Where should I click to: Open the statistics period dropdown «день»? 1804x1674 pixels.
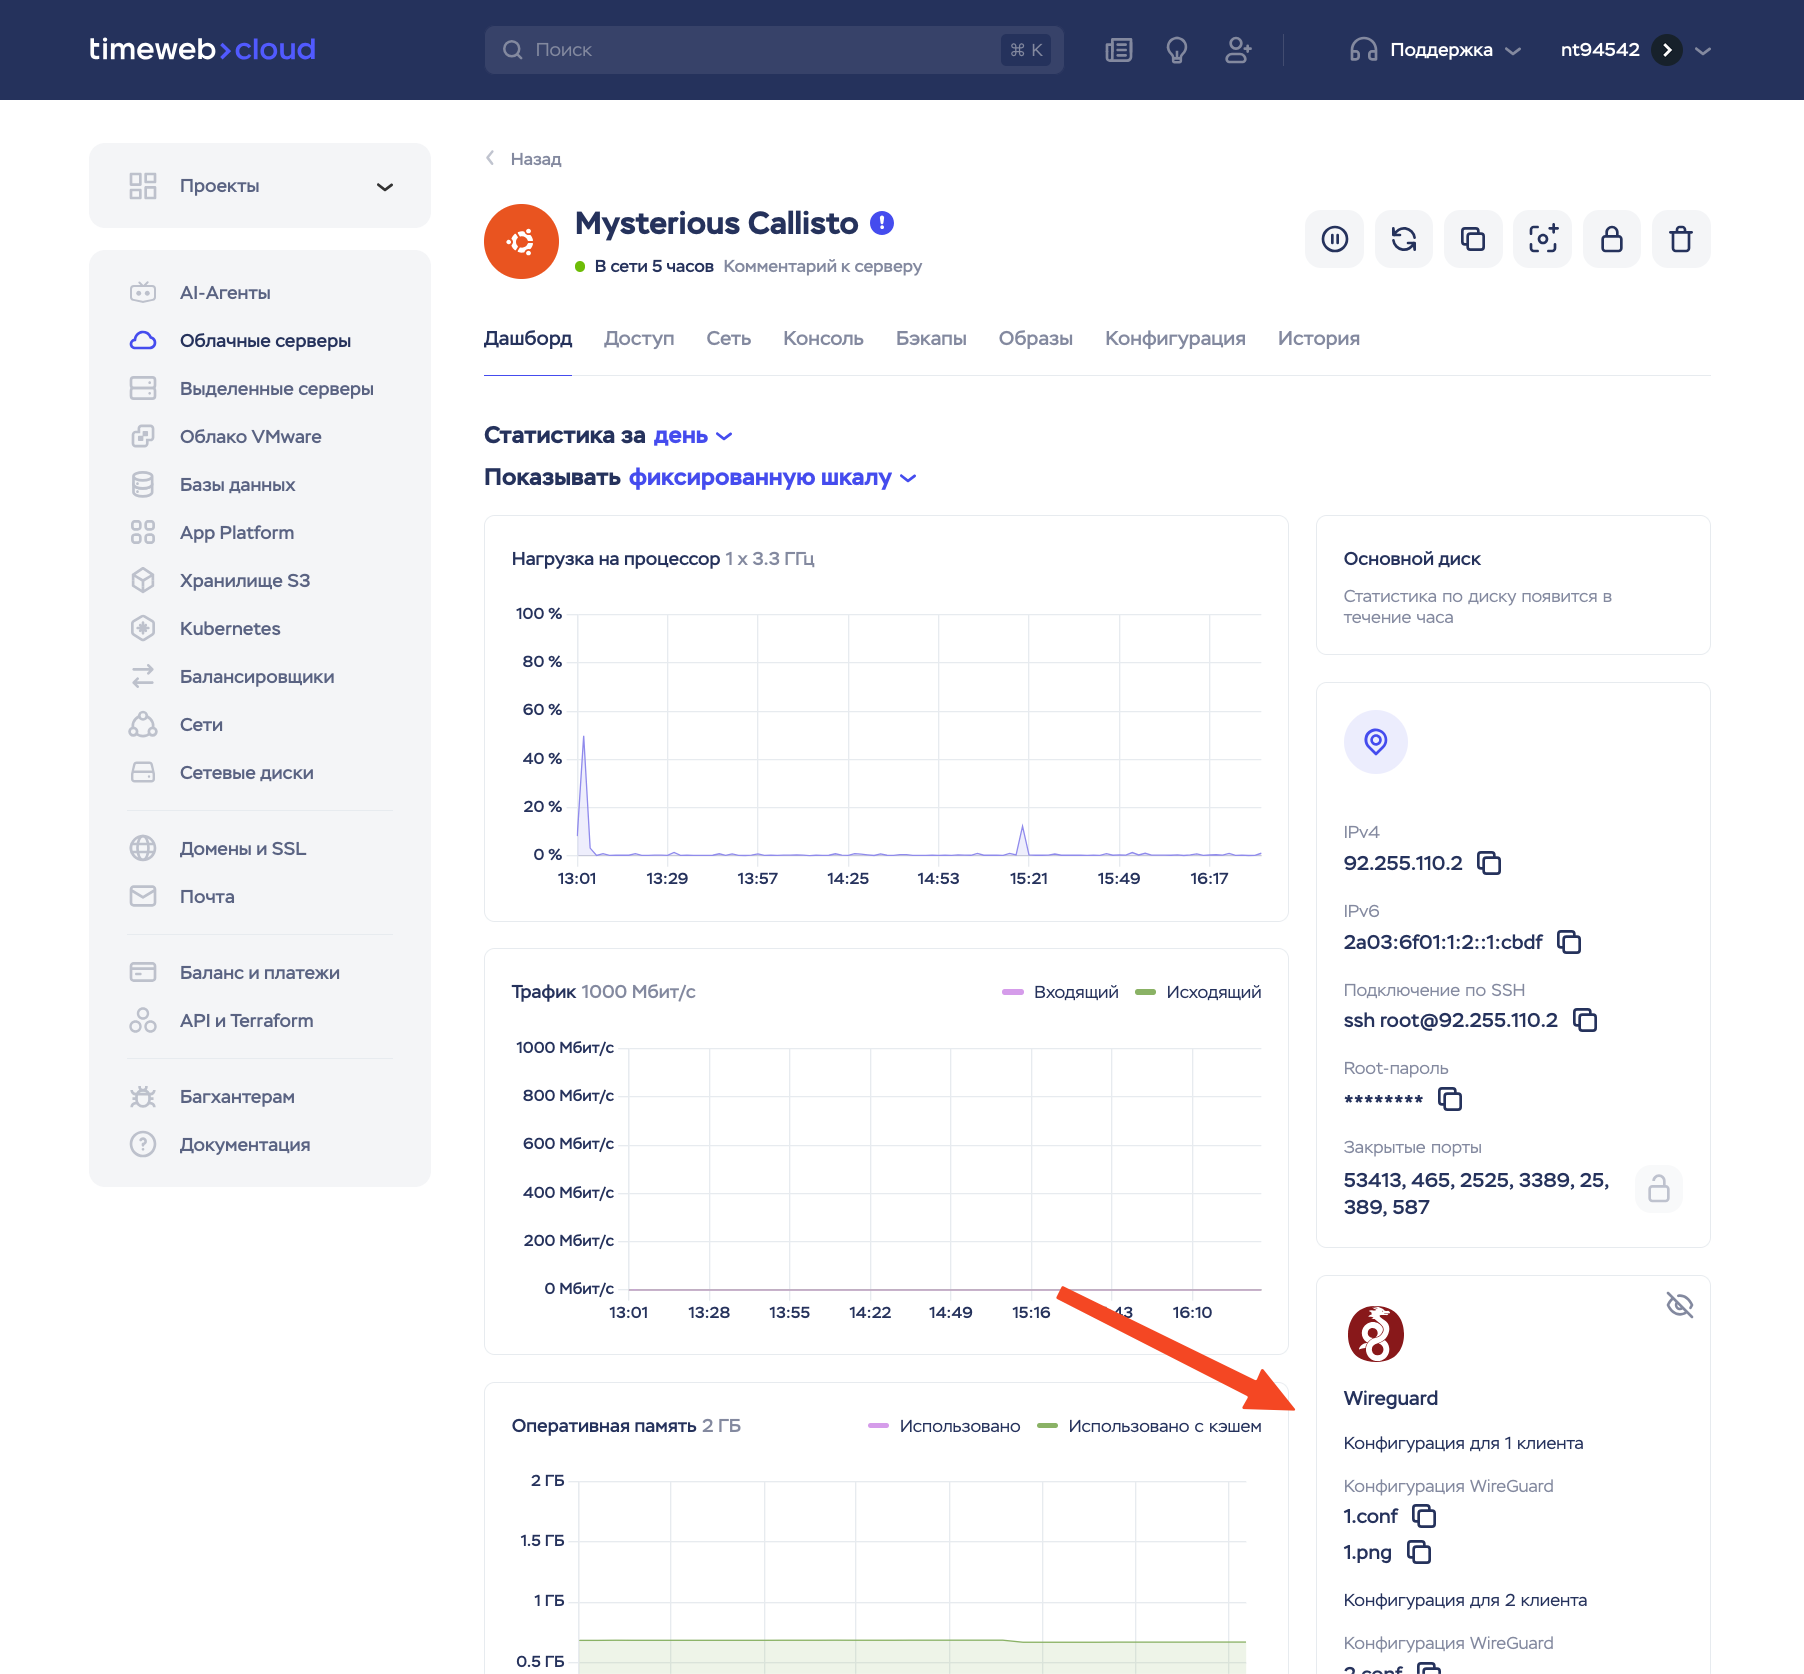(x=692, y=436)
